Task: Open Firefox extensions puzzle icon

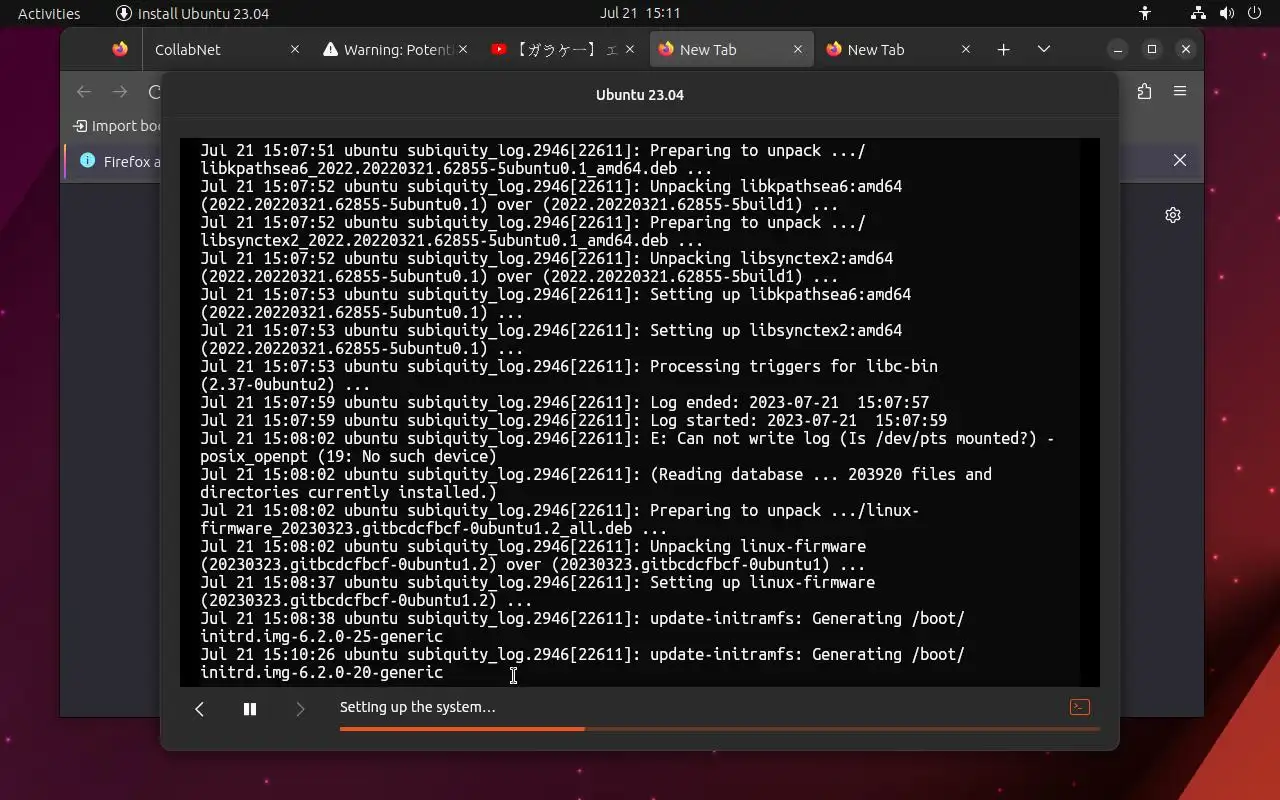Action: 1145,91
